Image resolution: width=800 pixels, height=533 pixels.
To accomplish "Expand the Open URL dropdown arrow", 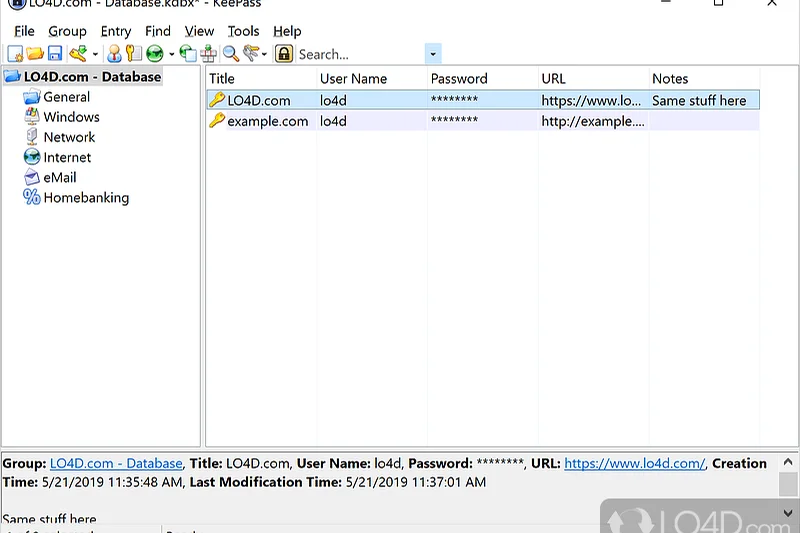I will point(171,54).
